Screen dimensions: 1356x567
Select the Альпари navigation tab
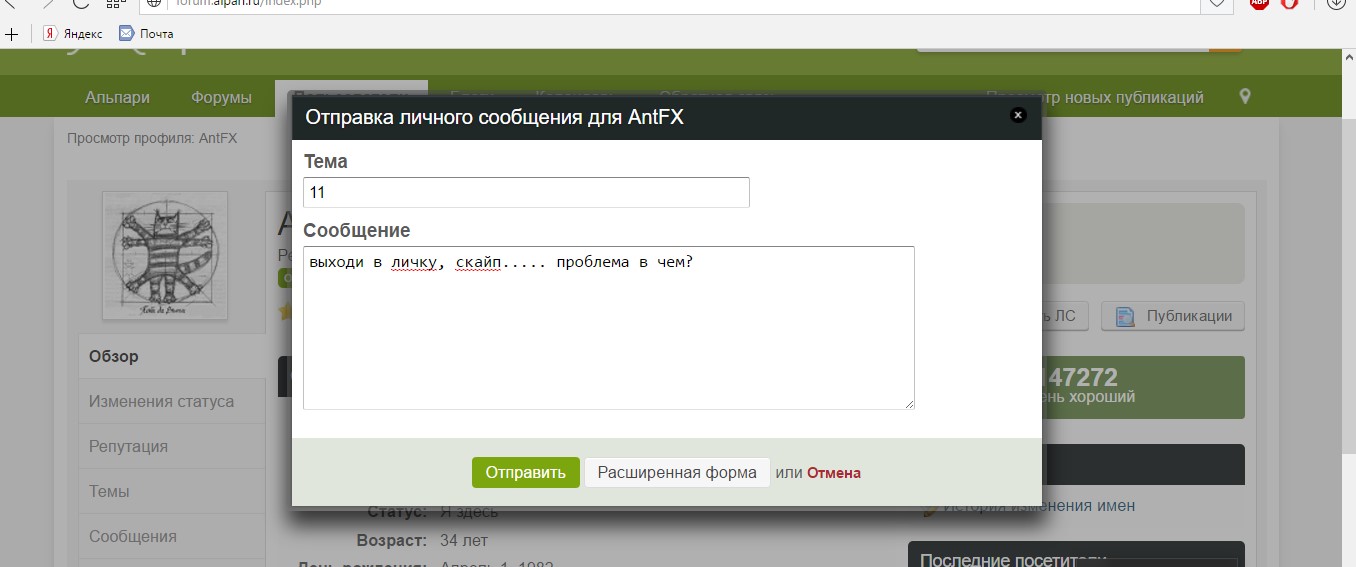[117, 97]
